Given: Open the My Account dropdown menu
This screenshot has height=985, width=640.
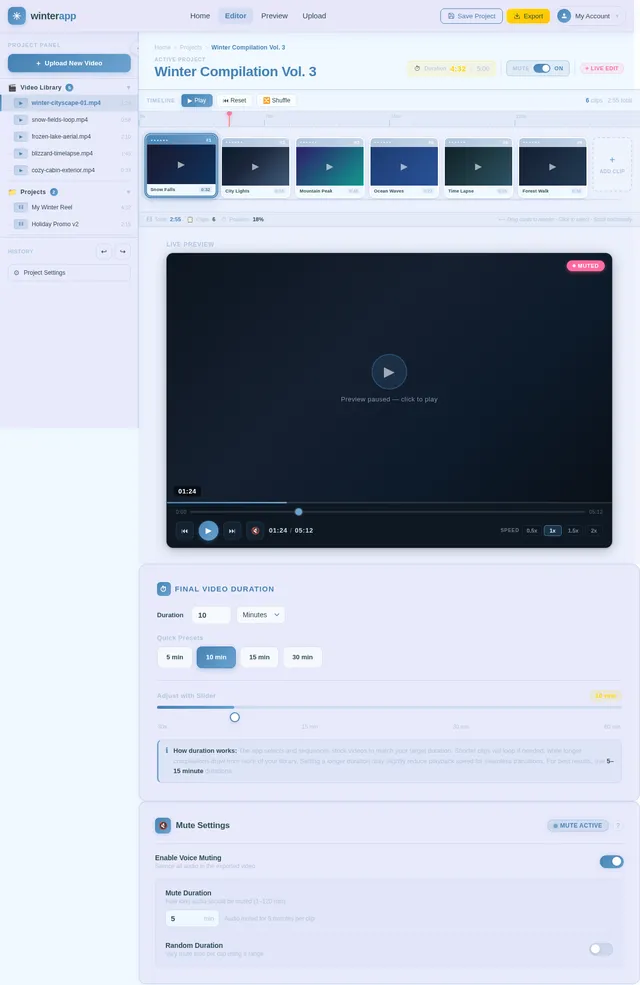Looking at the screenshot, I should pos(589,16).
